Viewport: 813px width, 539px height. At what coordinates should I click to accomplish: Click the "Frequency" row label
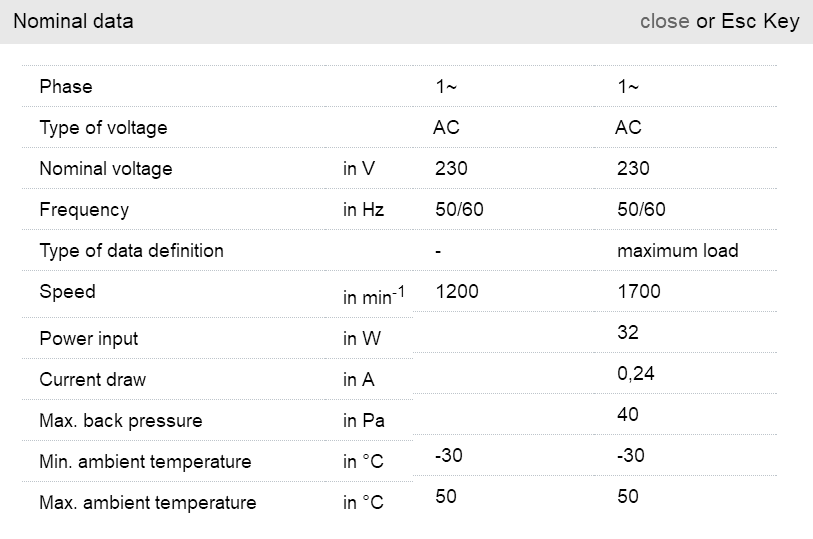point(84,210)
